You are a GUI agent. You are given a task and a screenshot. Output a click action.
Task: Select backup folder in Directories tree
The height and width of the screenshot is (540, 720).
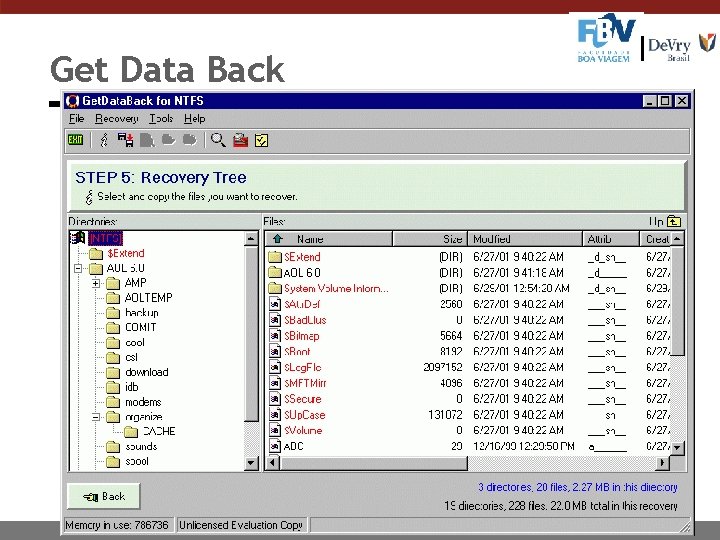pyautogui.click(x=142, y=313)
